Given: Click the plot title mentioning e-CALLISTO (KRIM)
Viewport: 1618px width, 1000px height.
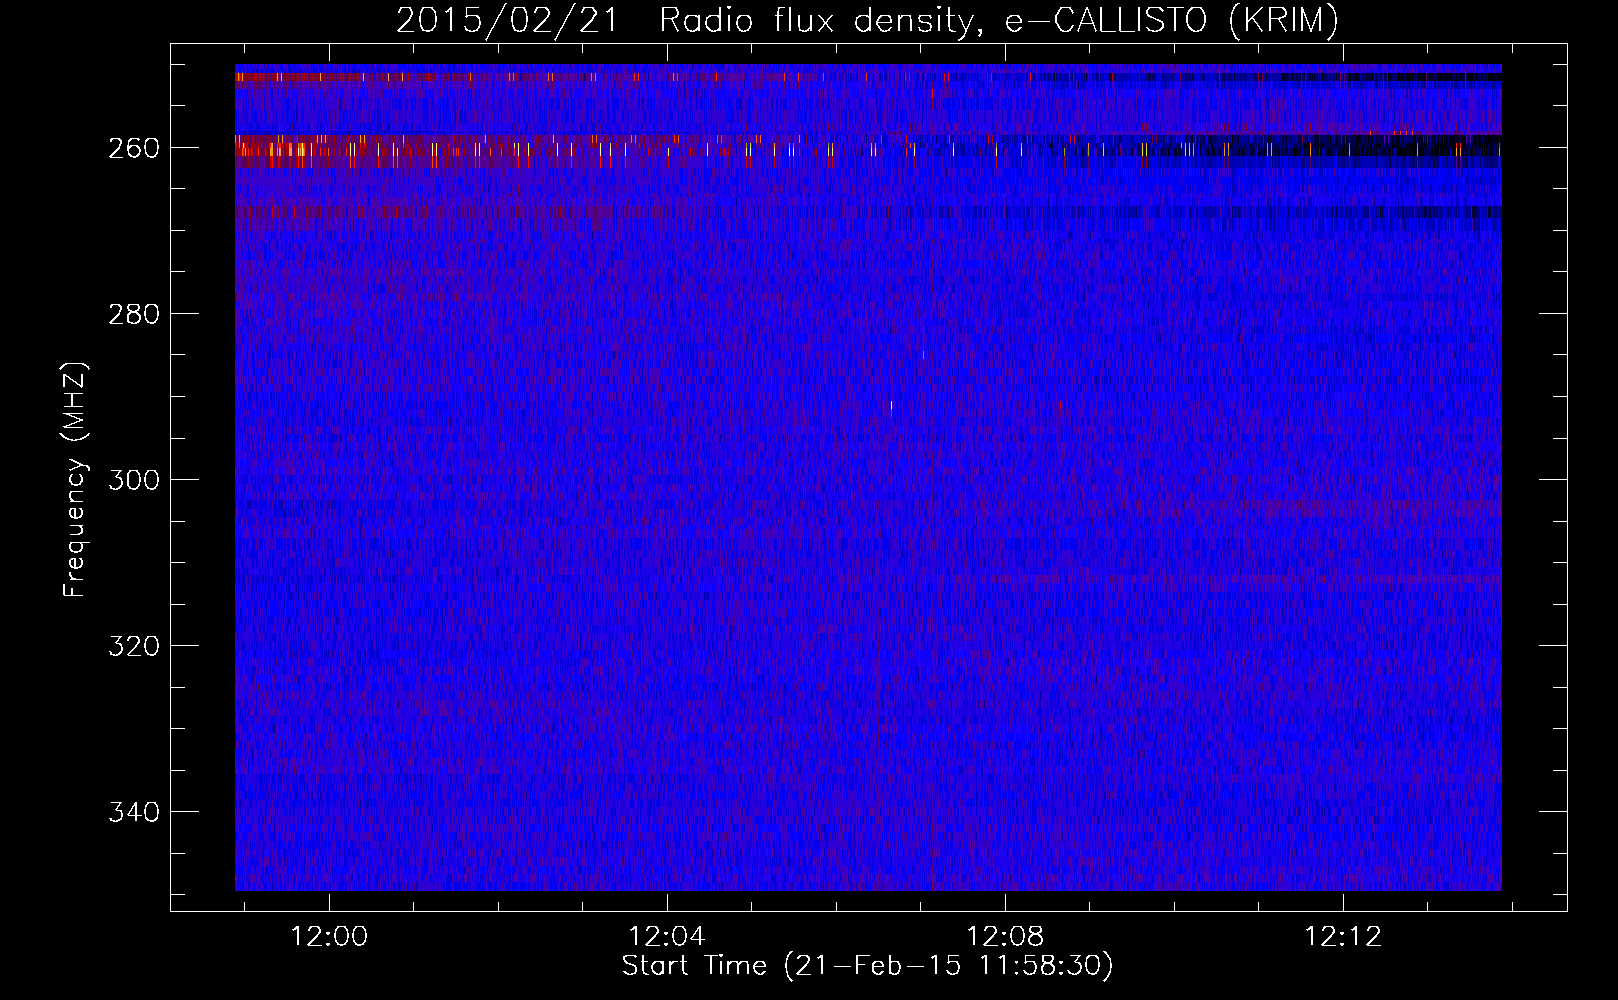Looking at the screenshot, I should 867,20.
